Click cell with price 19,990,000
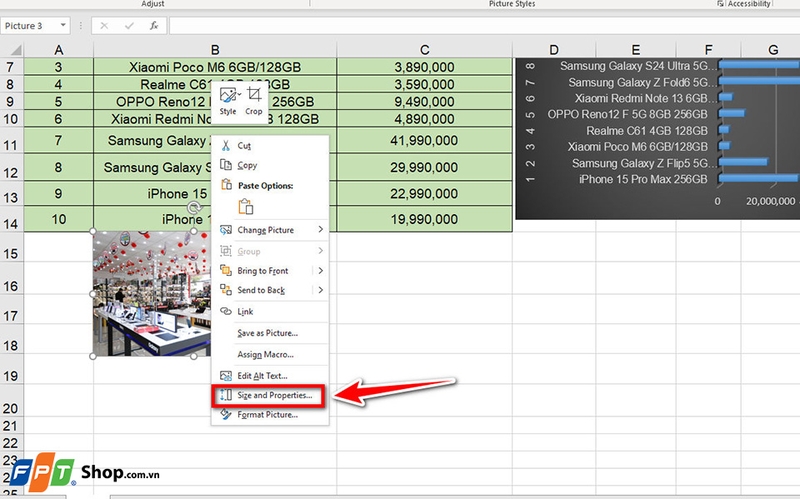 pos(424,219)
